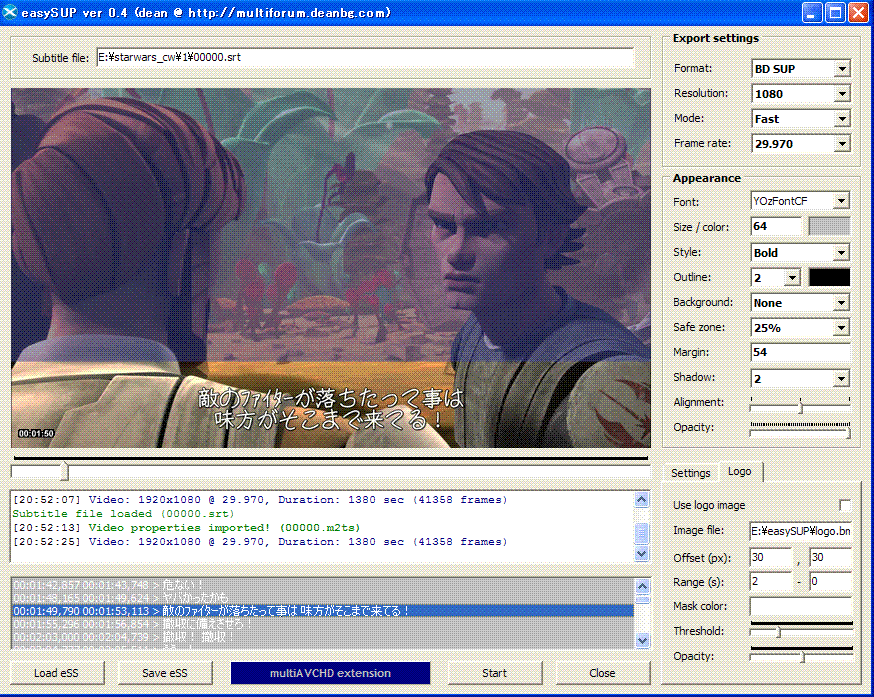Click the first Offset field
874x697 pixels.
[x=771, y=557]
